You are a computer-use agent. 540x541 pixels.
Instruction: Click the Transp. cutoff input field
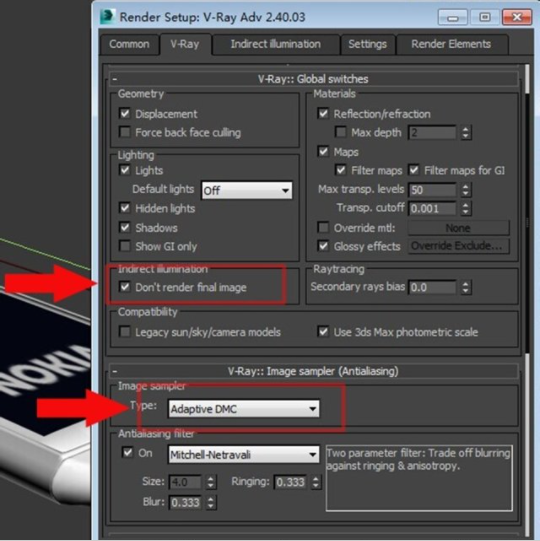pyautogui.click(x=432, y=208)
